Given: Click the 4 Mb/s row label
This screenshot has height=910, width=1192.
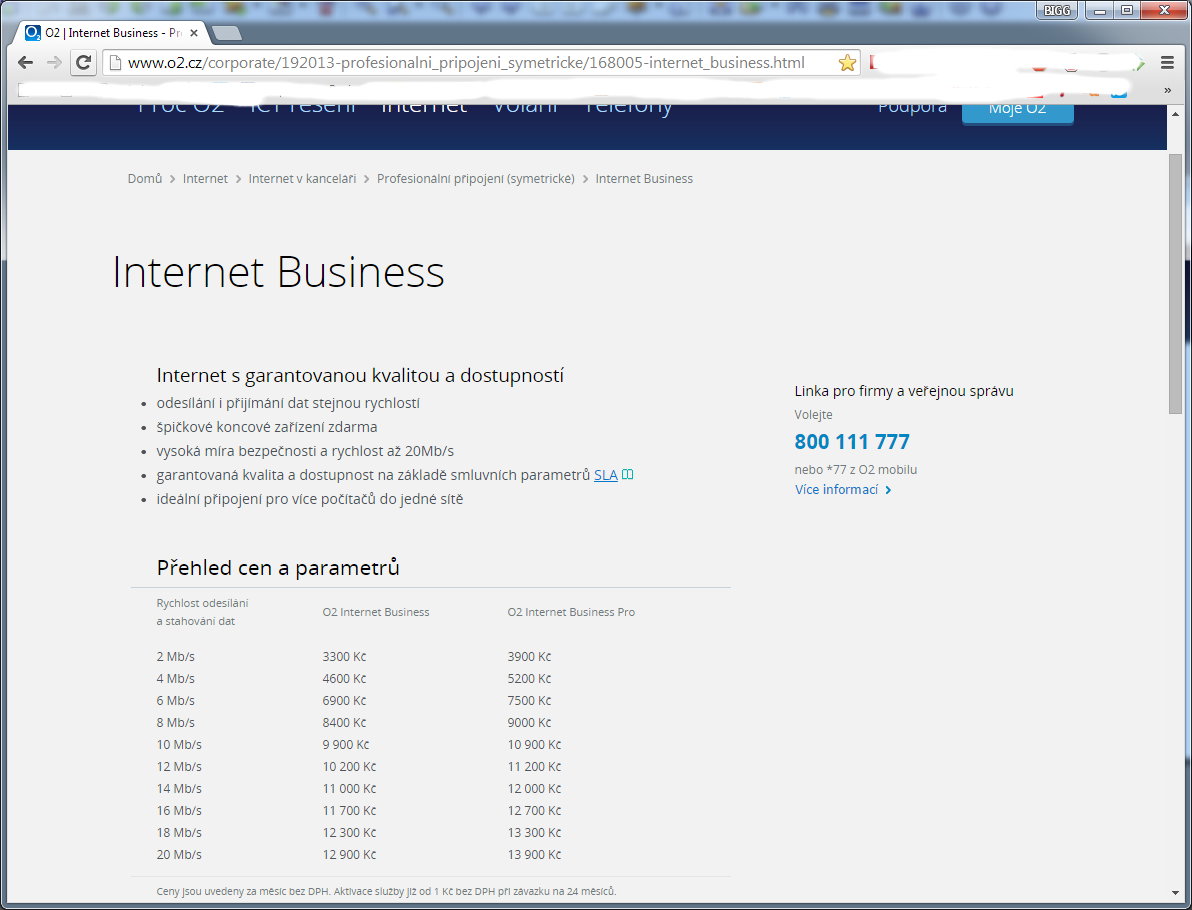Looking at the screenshot, I should (x=176, y=679).
